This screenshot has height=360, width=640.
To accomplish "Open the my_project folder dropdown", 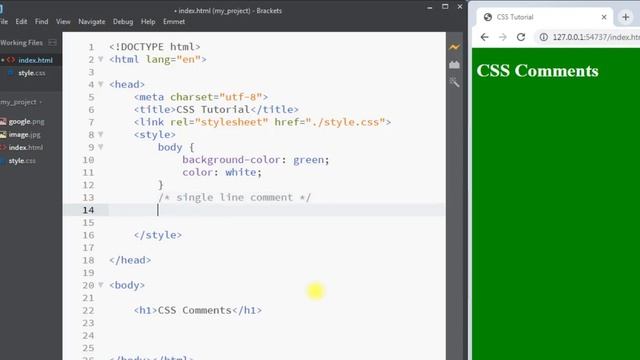I will [x=21, y=102].
